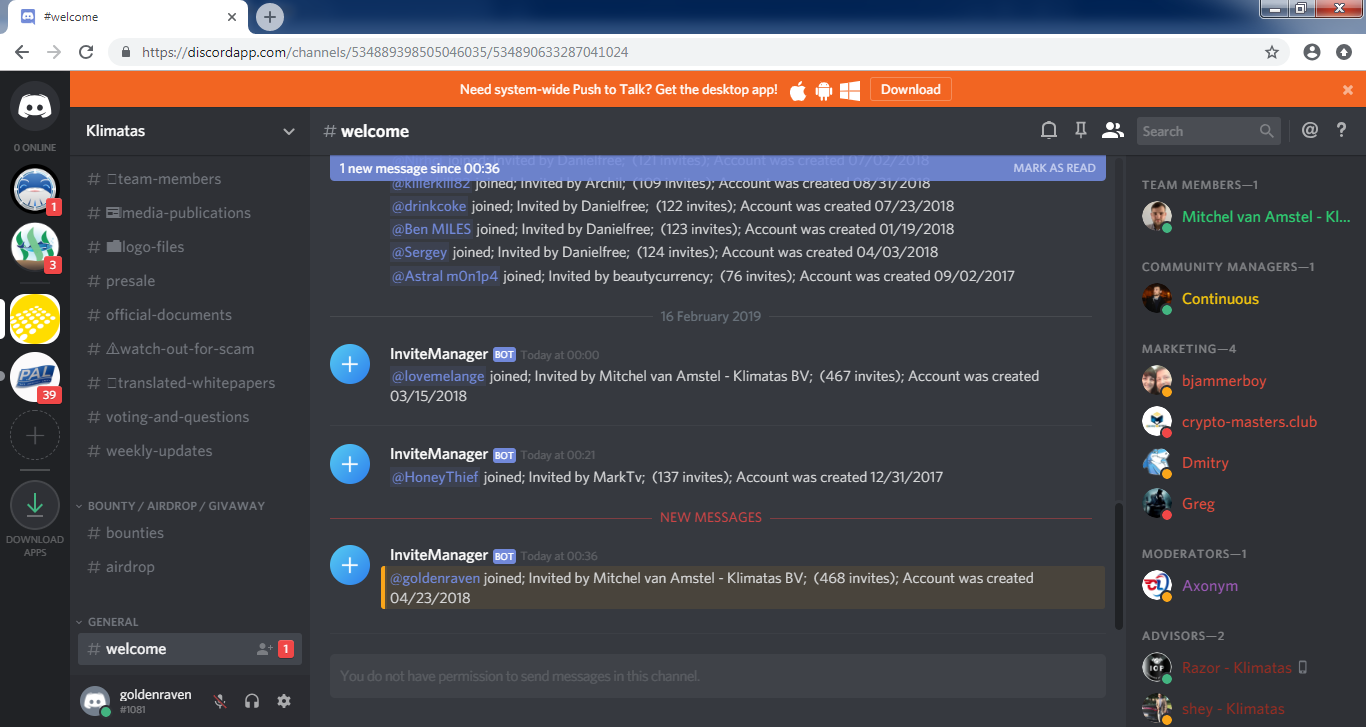Open a new browser tab
This screenshot has height=727, width=1366.
(x=270, y=17)
